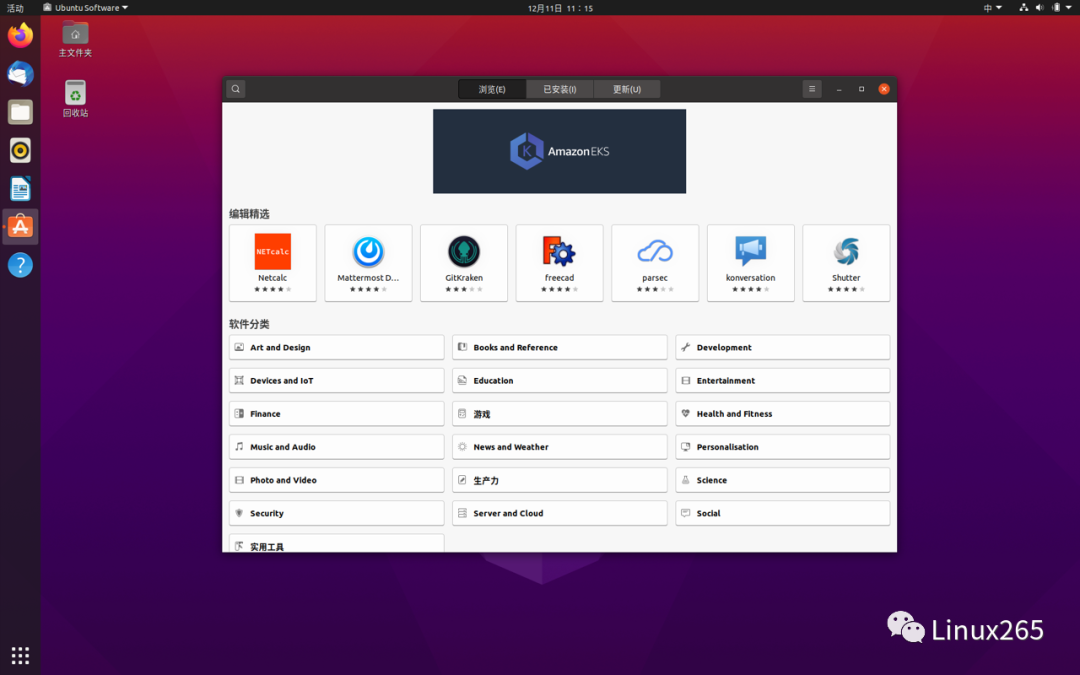Open the Social category
1080x675 pixels.
click(x=782, y=513)
